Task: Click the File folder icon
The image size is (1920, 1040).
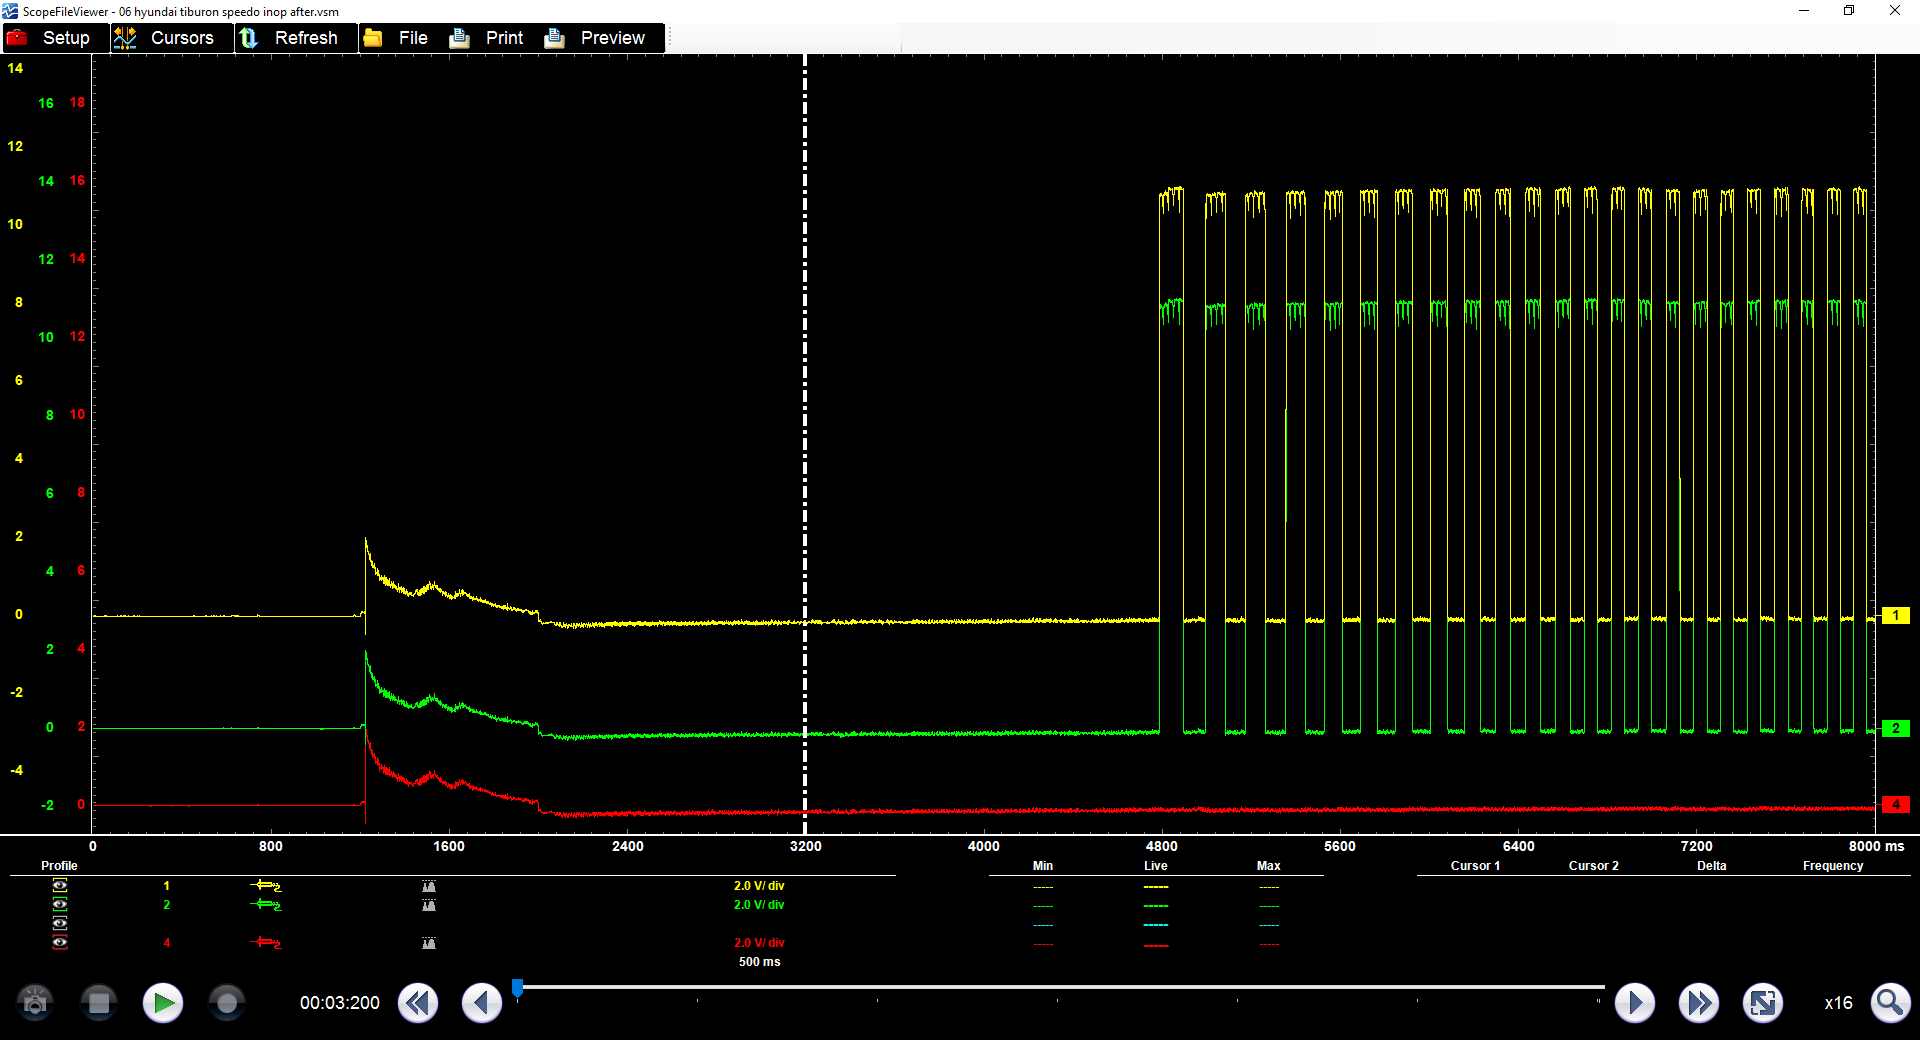Action: 373,38
